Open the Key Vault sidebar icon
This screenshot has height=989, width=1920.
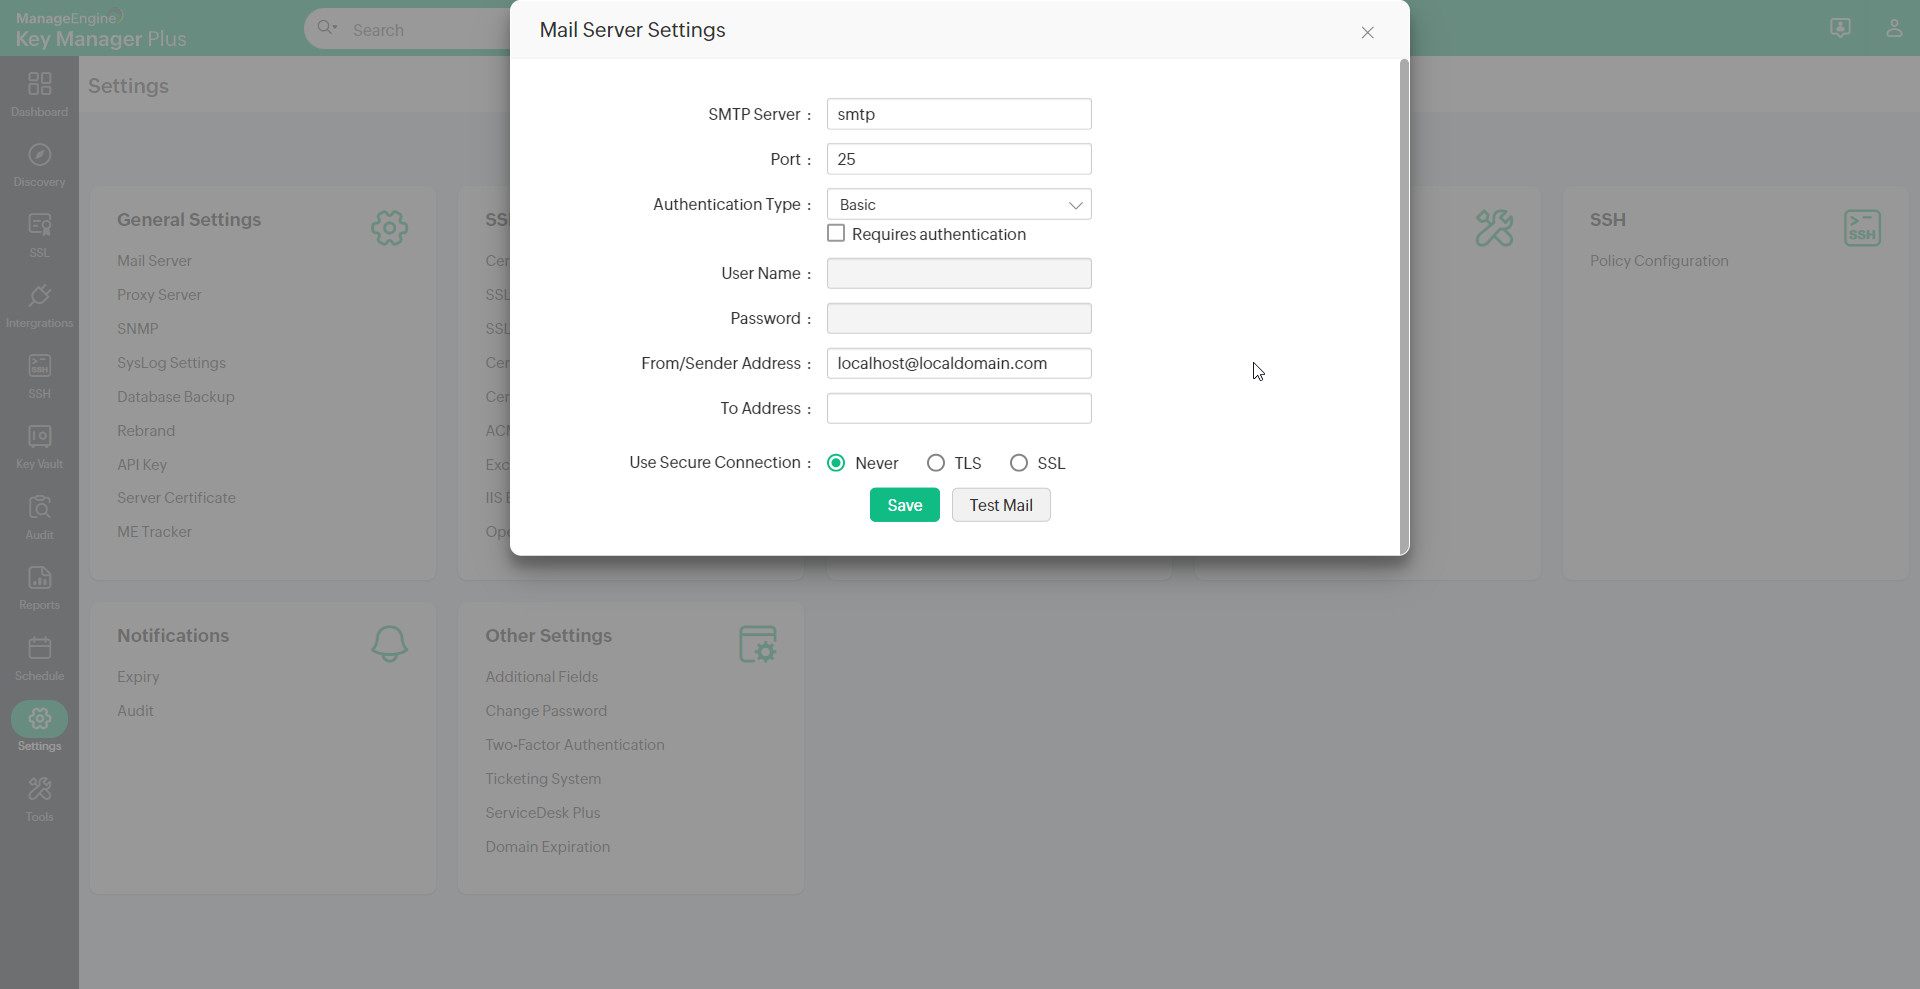pyautogui.click(x=39, y=437)
